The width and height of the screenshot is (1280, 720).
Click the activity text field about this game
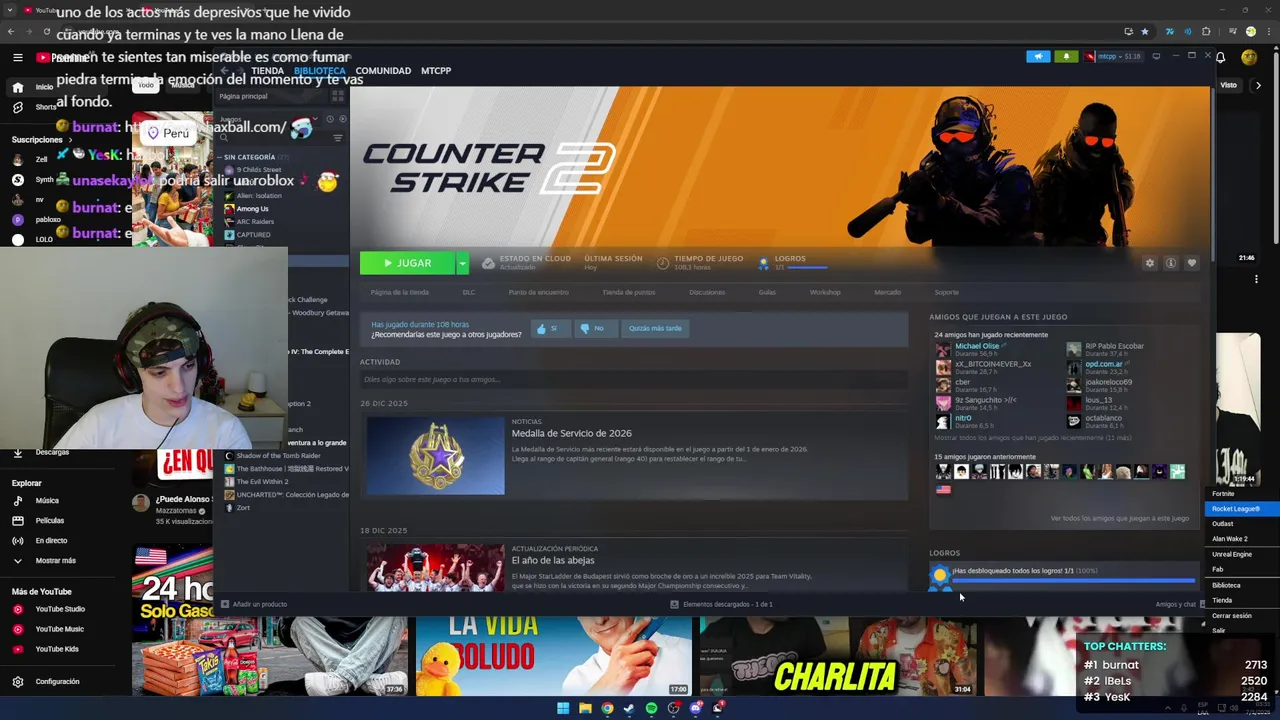(x=633, y=379)
